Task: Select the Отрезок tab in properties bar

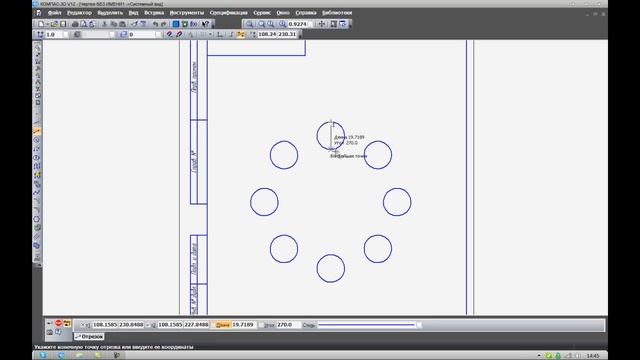Action: [89, 336]
